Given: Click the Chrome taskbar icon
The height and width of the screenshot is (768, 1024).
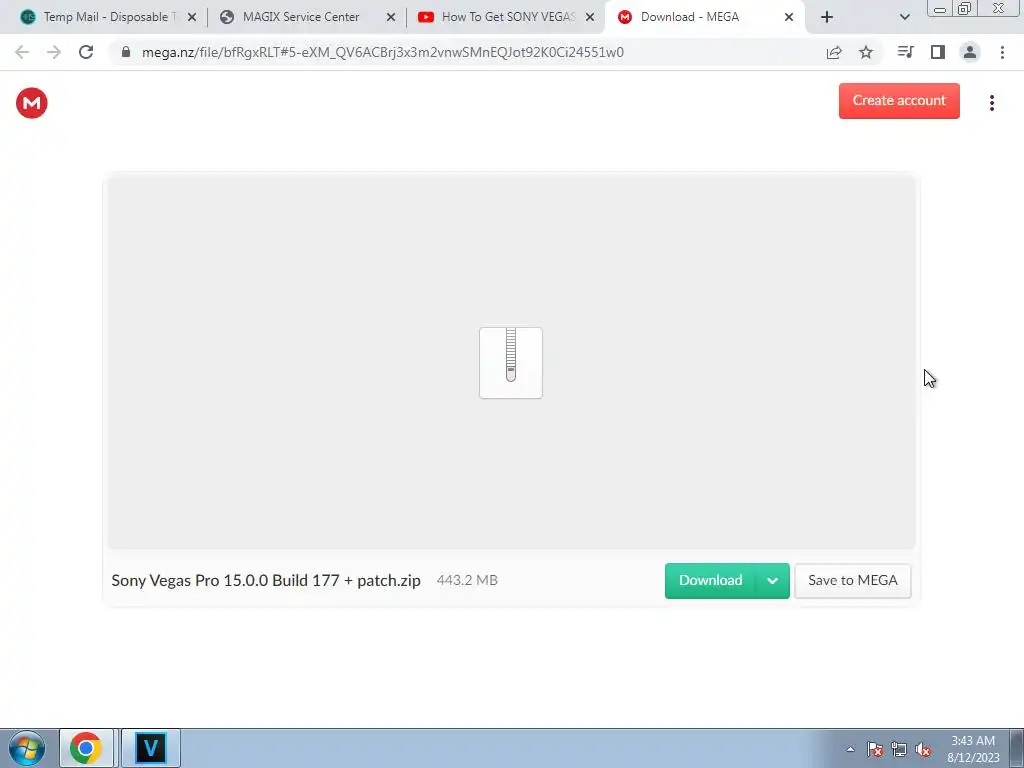Looking at the screenshot, I should pos(86,748).
